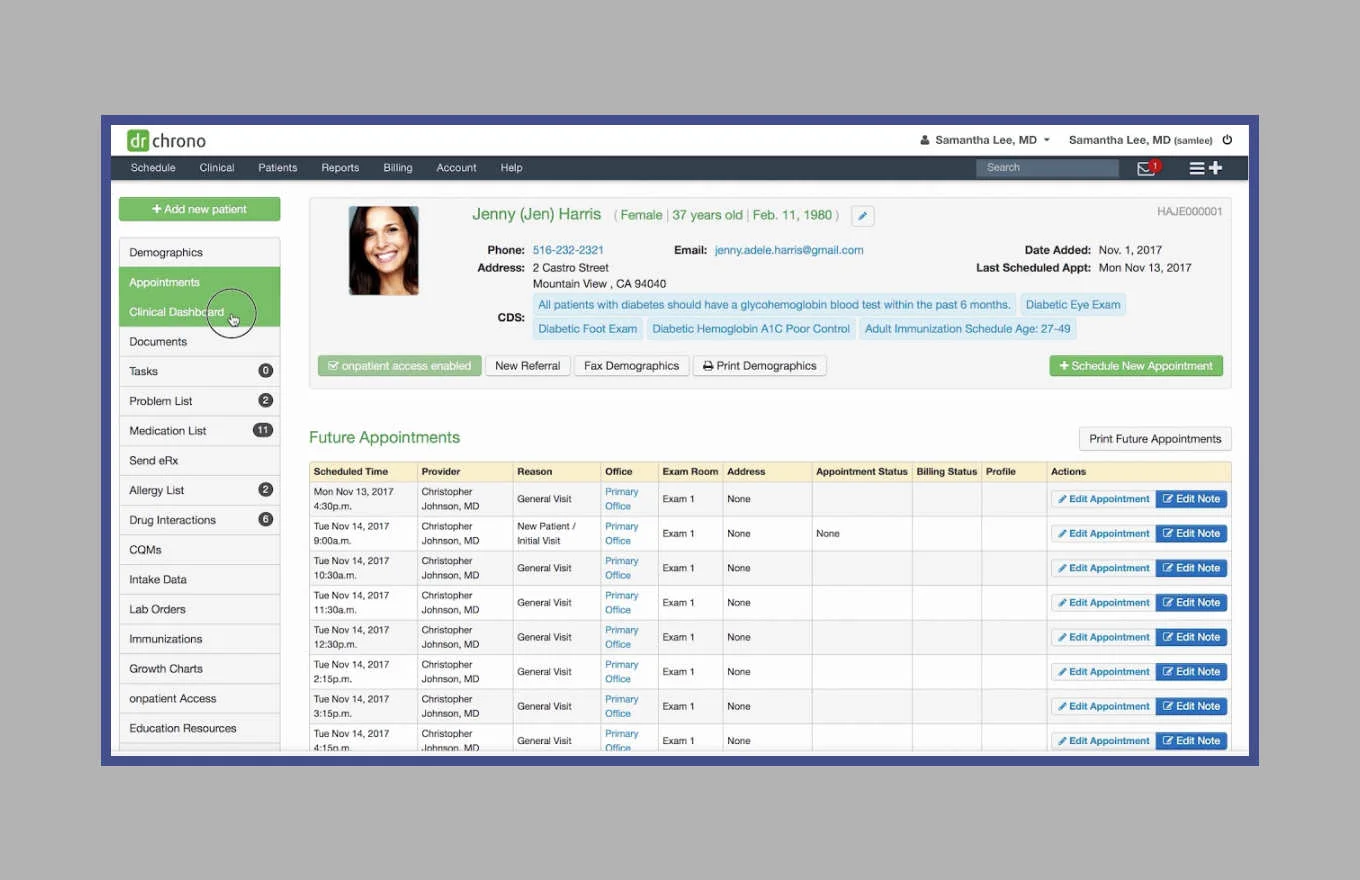
Task: Toggle onpatient access enabled button
Action: 399,366
